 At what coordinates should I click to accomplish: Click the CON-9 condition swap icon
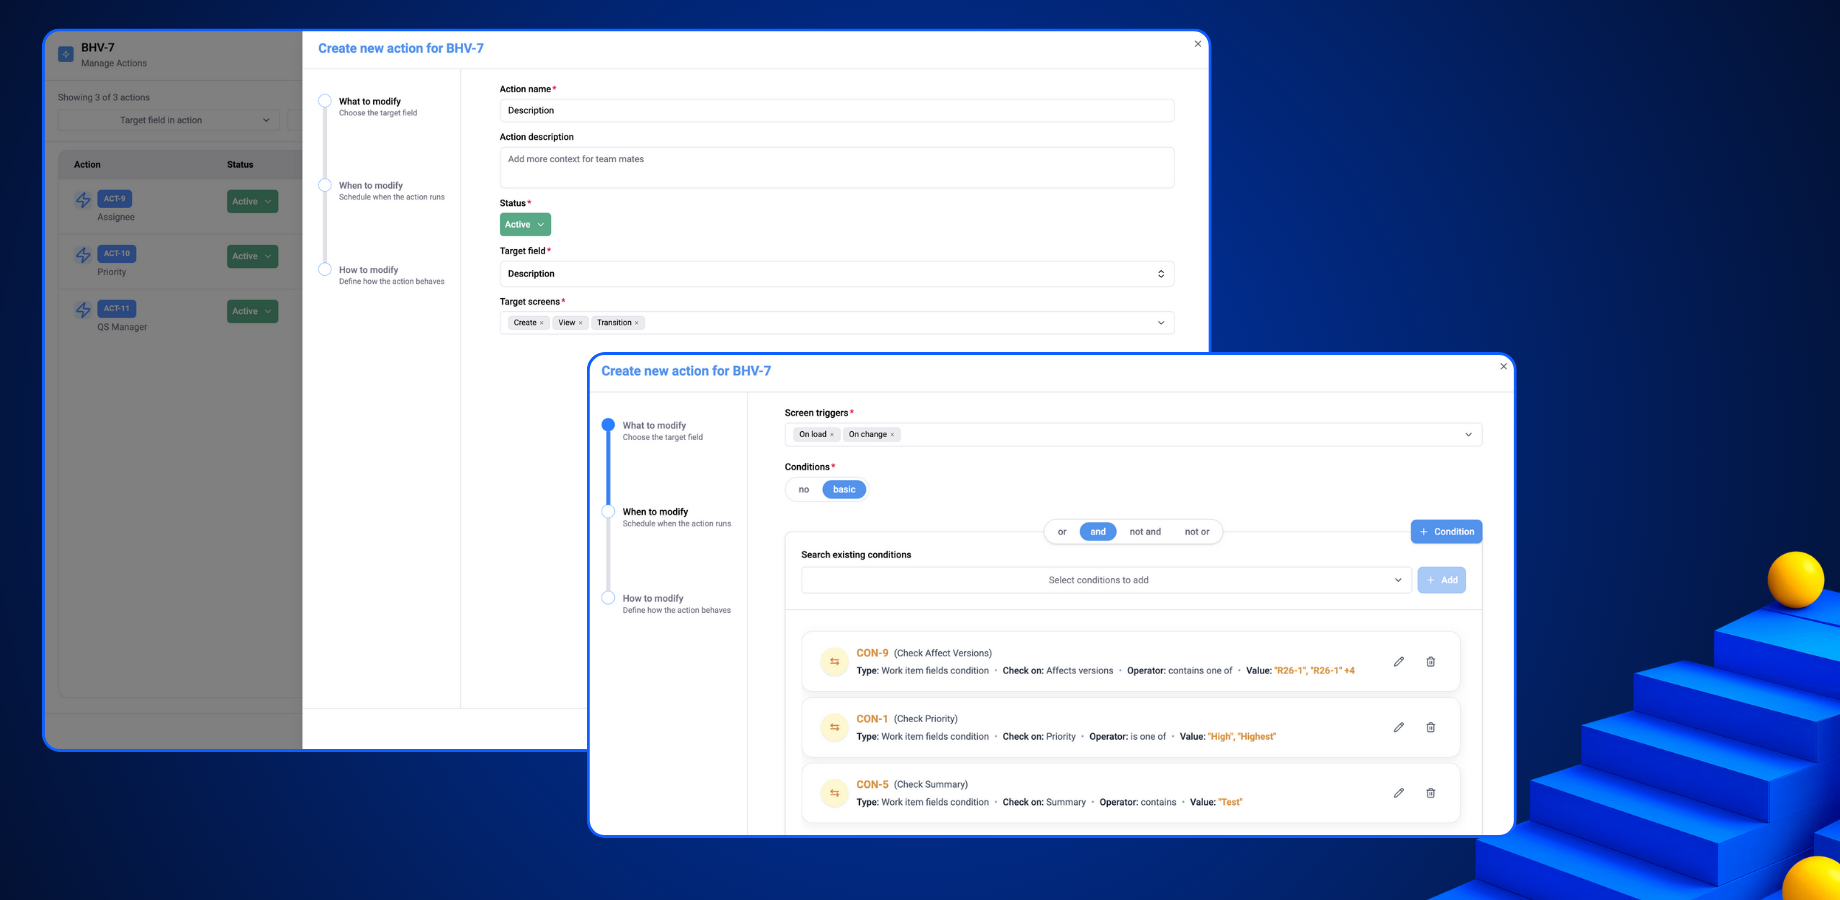(x=835, y=661)
